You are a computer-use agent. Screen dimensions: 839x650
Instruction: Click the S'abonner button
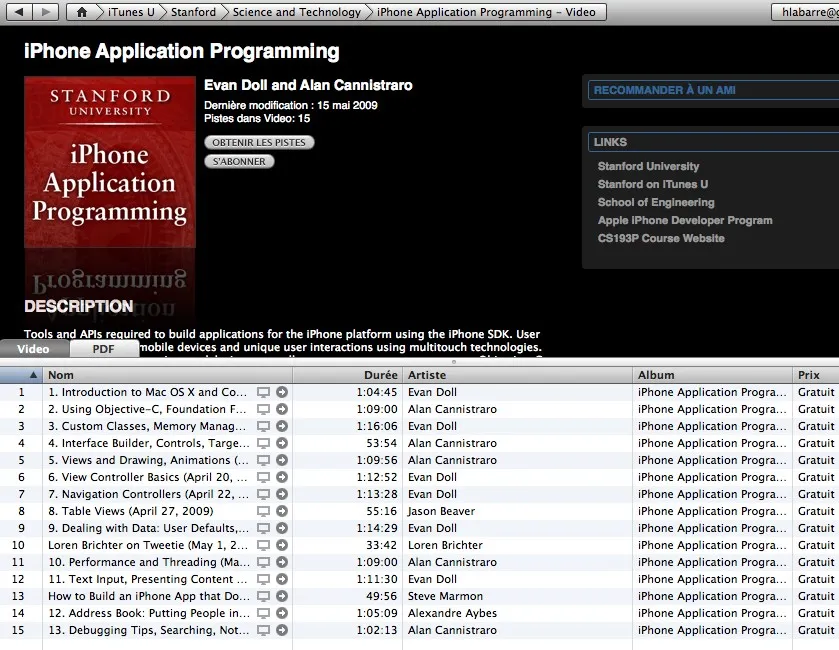pyautogui.click(x=239, y=162)
